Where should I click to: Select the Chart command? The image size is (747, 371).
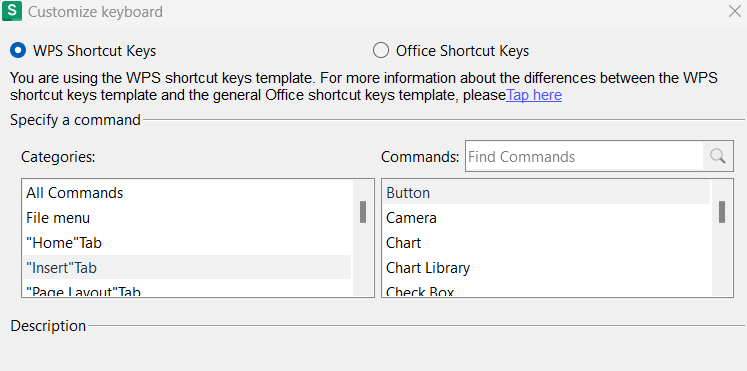point(546,243)
